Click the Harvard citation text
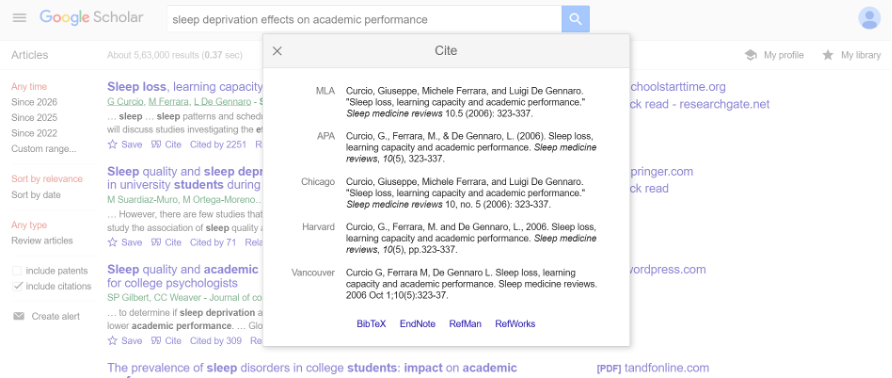 coord(471,238)
